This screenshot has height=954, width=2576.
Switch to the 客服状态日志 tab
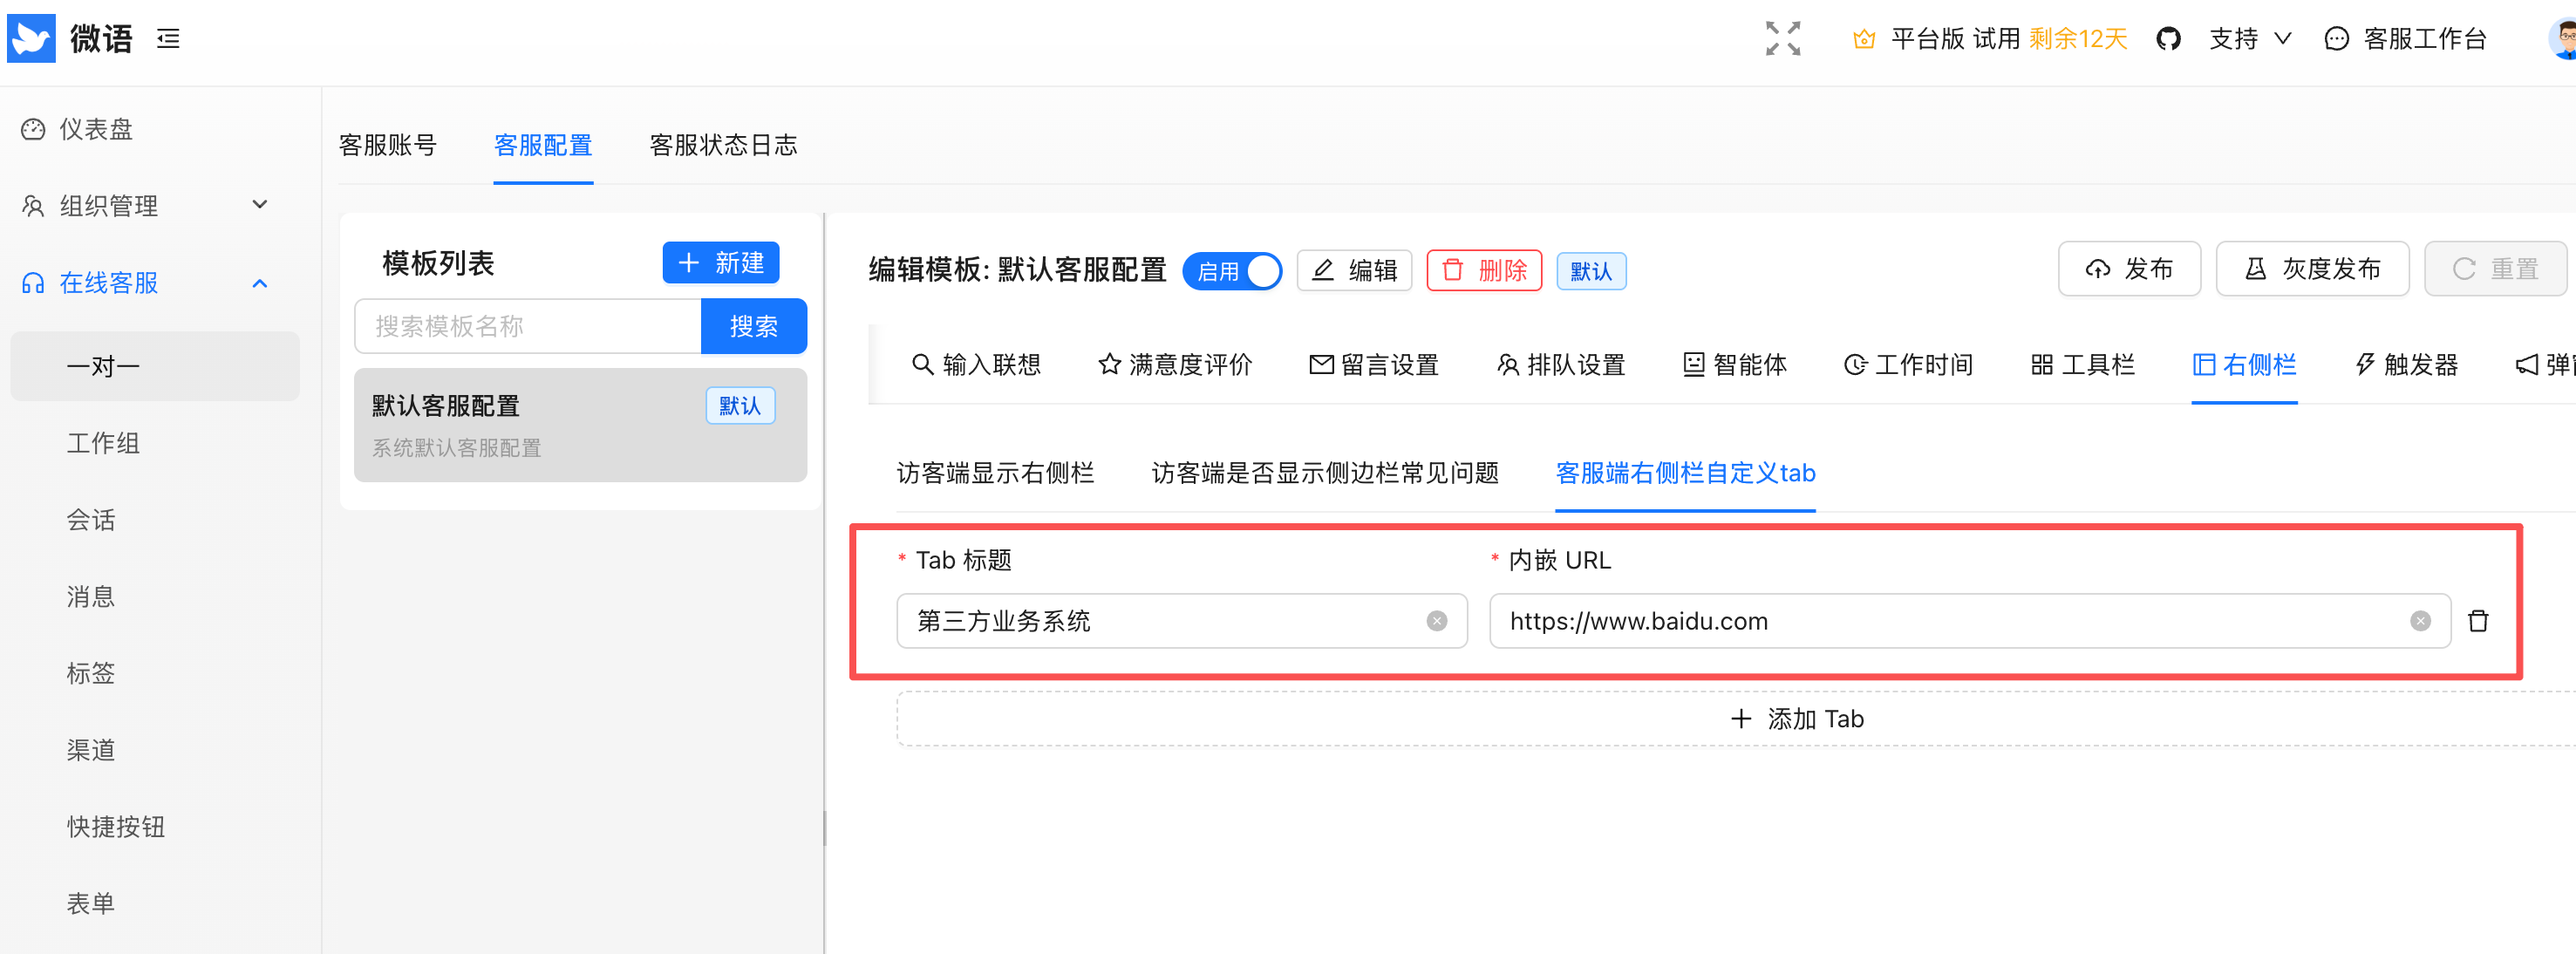click(x=723, y=145)
